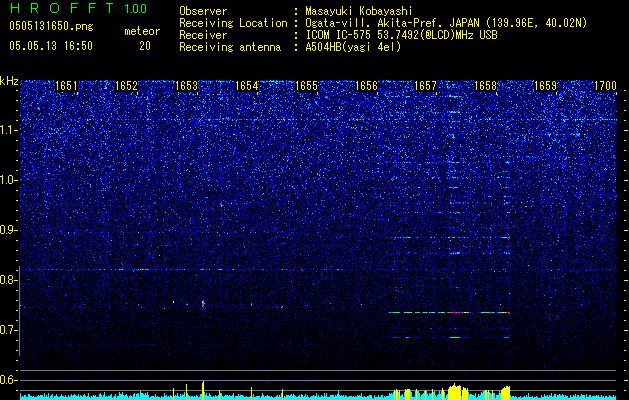Image resolution: width=629 pixels, height=400 pixels.
Task: Click the 1651 time marker
Action: (x=66, y=85)
